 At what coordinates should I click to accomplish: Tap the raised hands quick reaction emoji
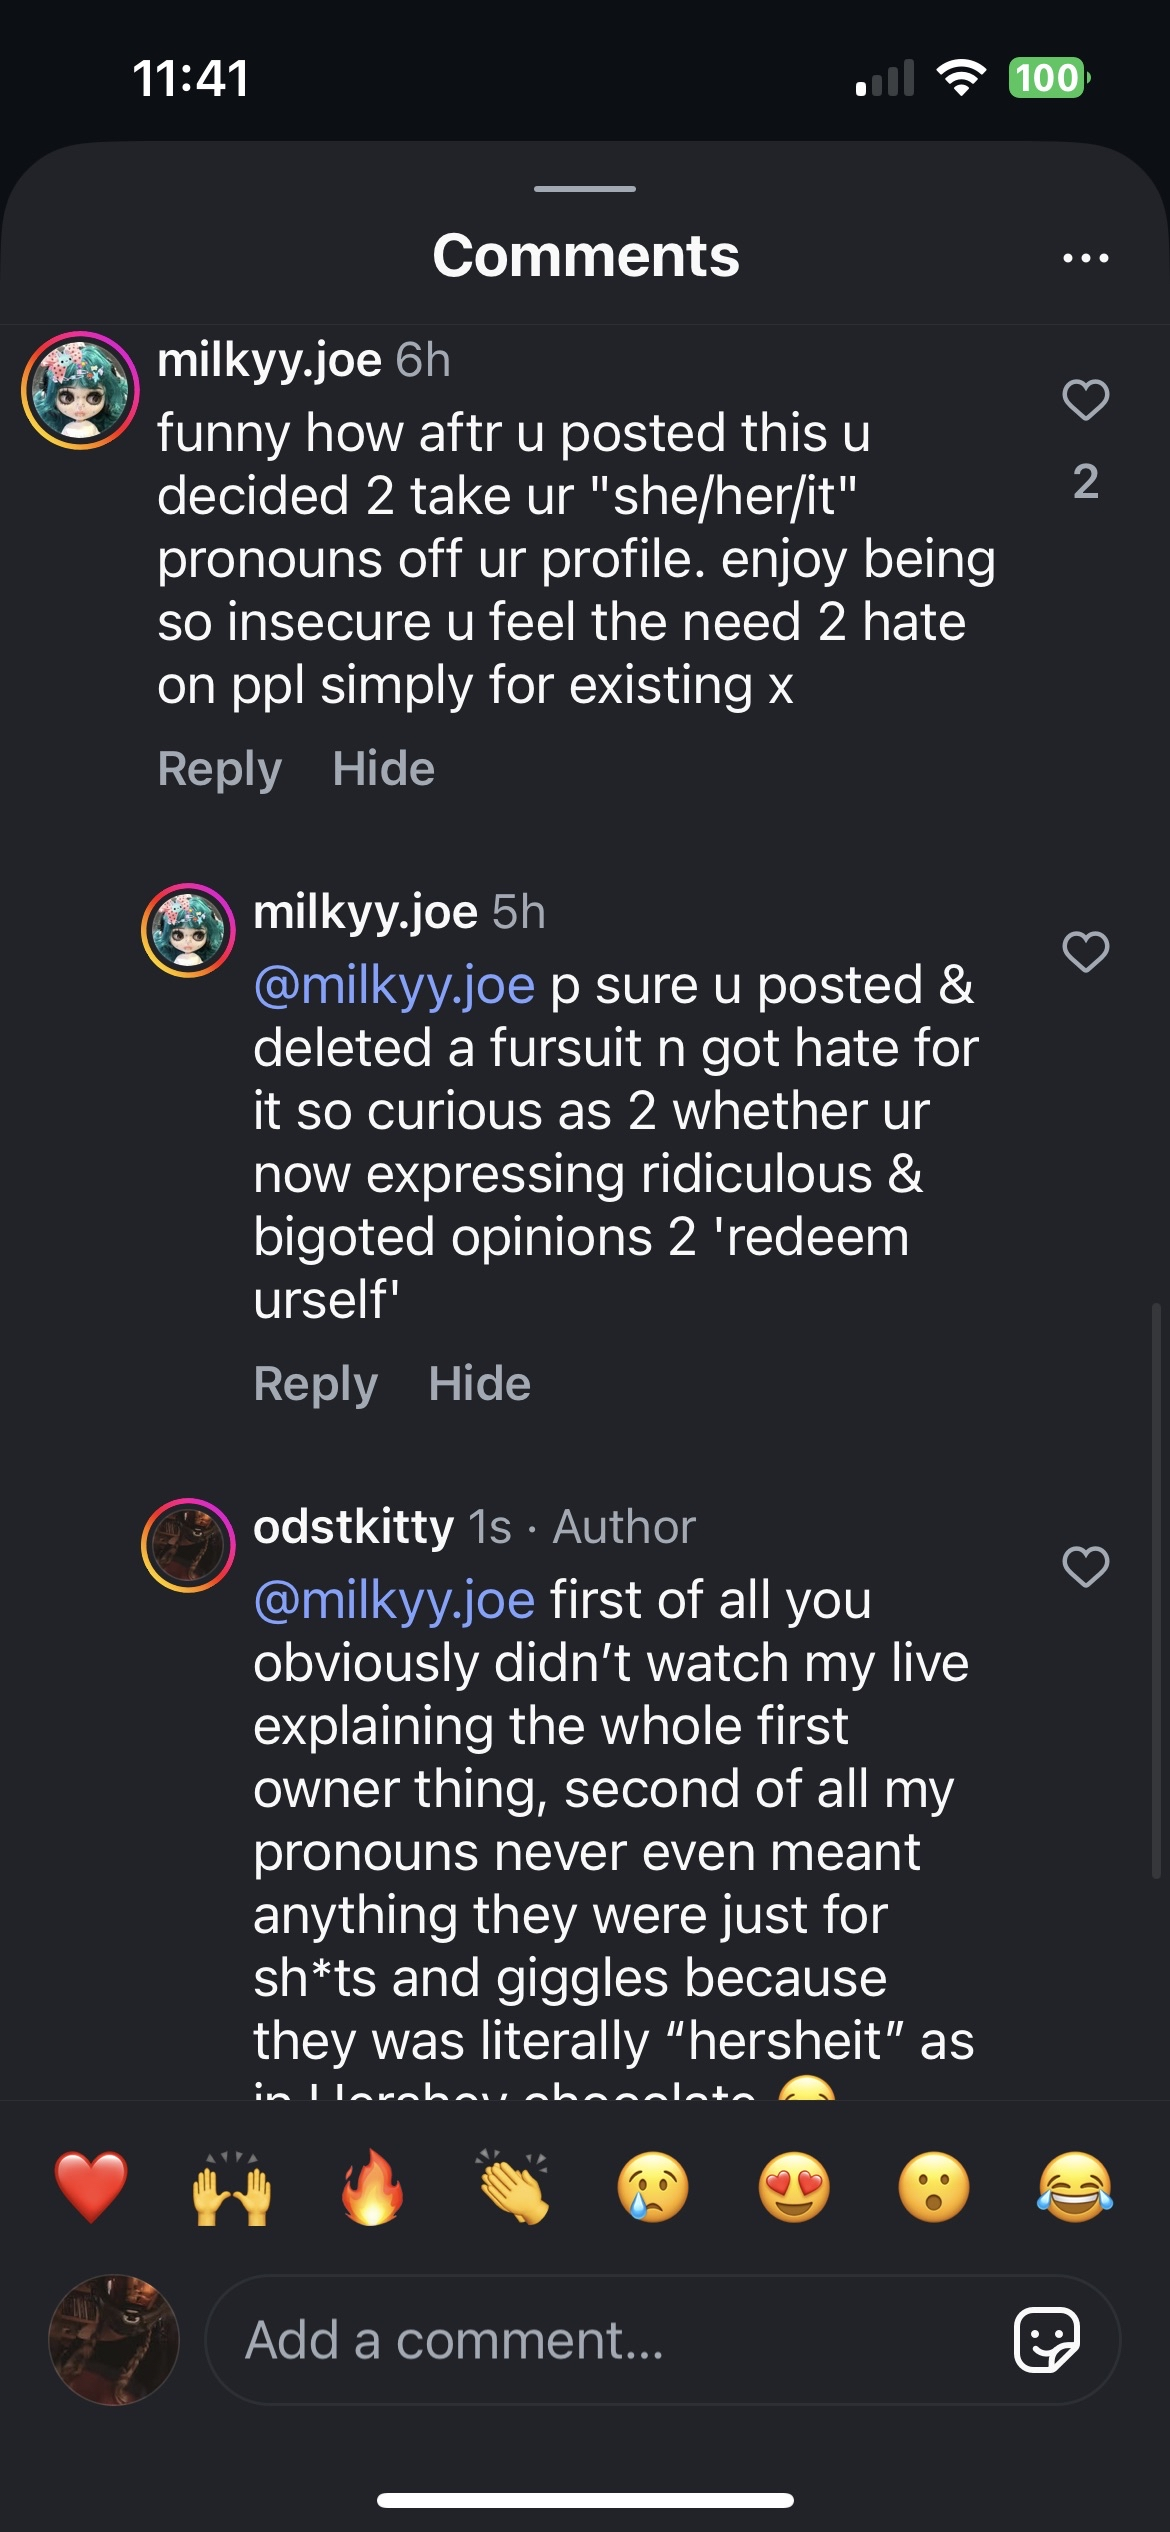[231, 2187]
